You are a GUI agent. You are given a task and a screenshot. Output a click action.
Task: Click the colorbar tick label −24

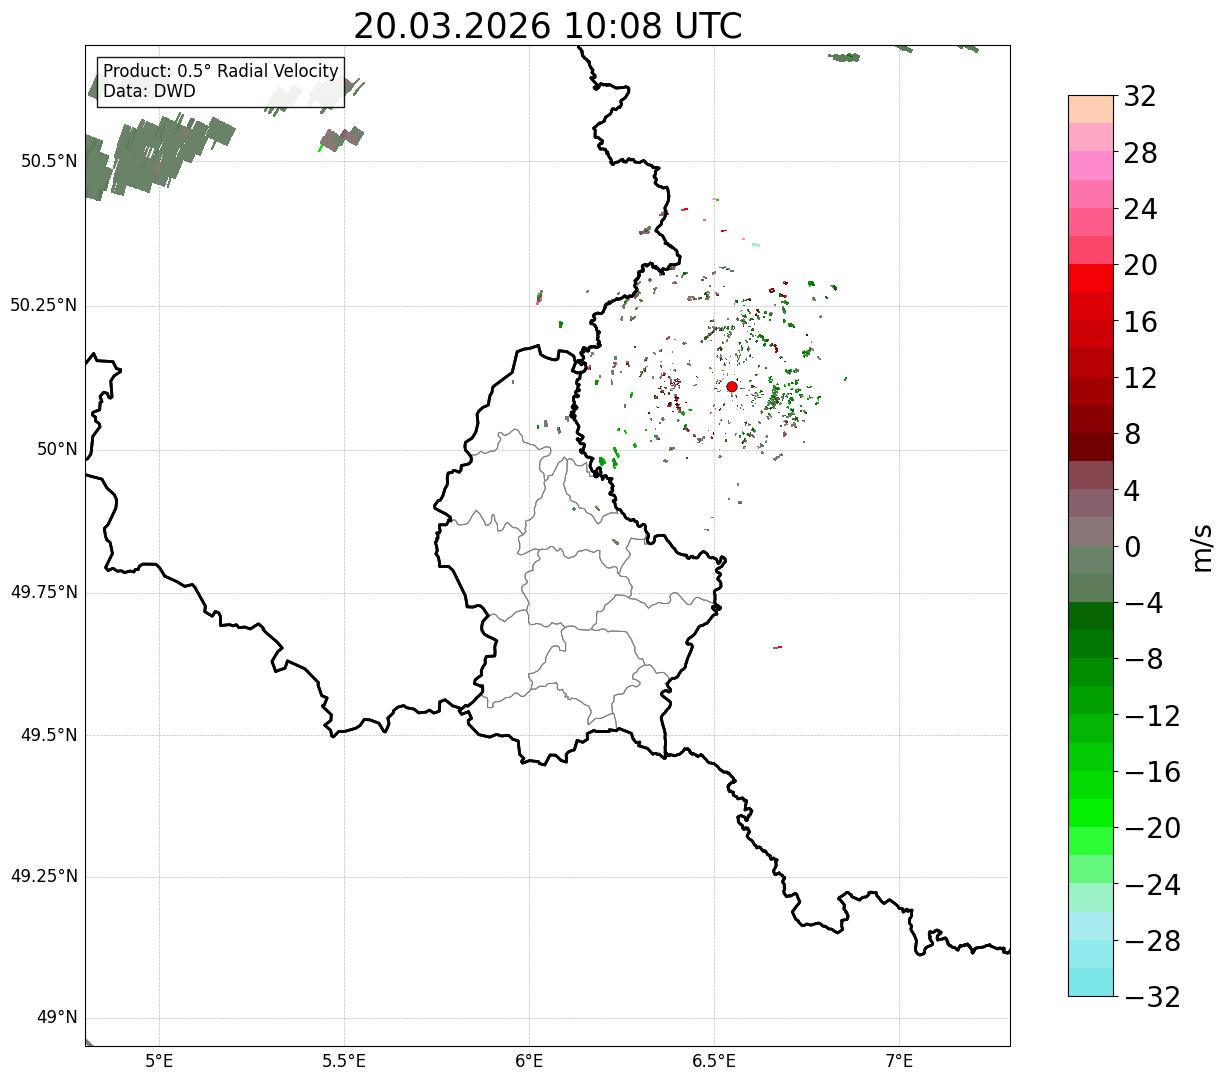click(x=1152, y=885)
